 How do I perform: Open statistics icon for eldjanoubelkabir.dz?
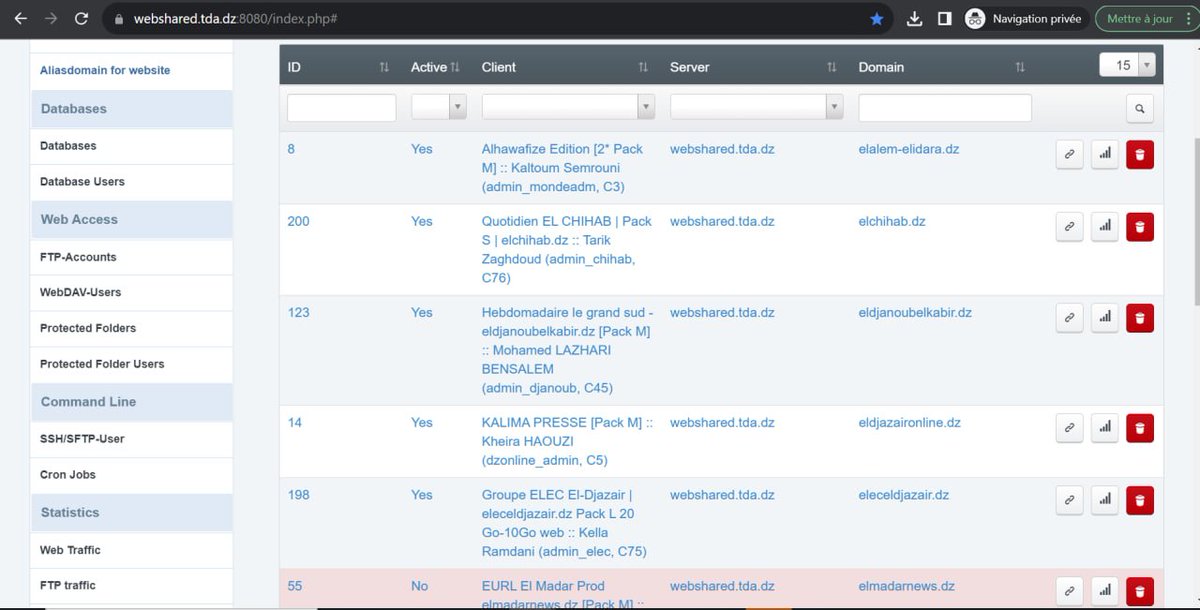[1104, 318]
